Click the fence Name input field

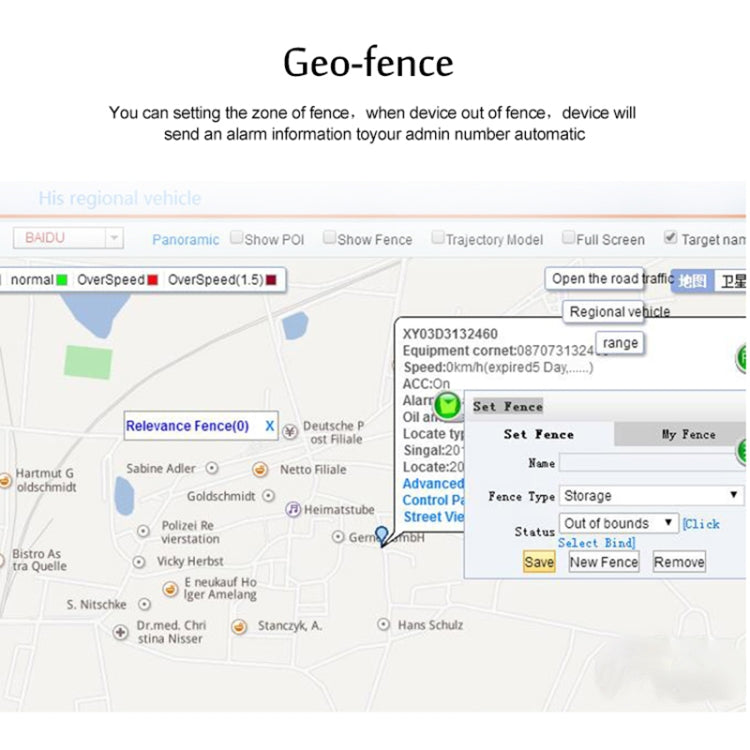(651, 463)
